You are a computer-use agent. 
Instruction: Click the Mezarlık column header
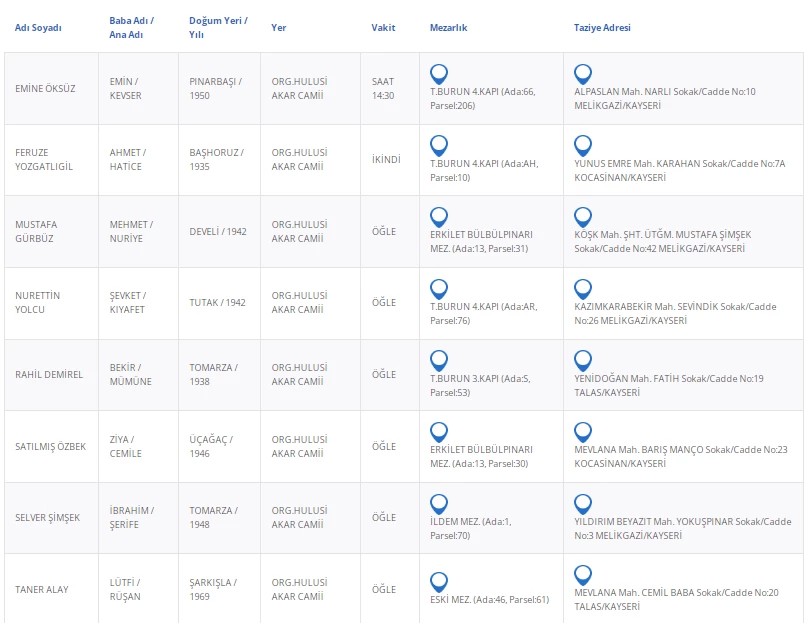[x=448, y=28]
